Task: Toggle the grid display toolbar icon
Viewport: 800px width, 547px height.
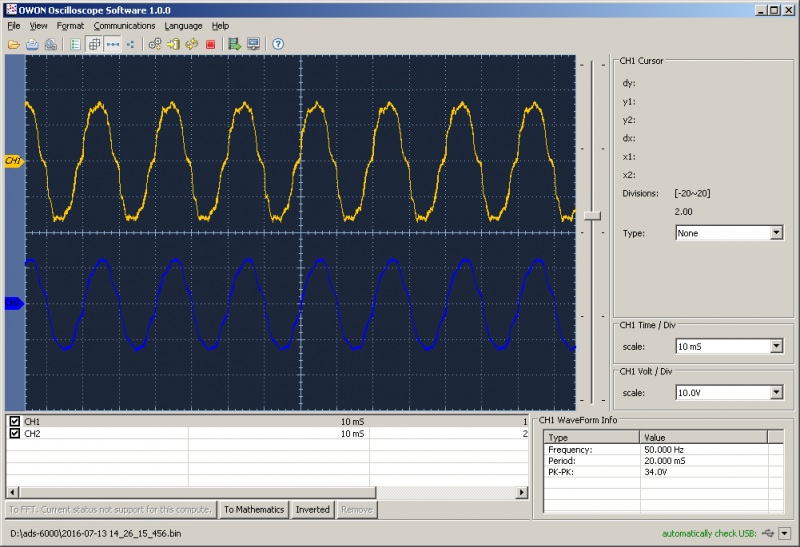Action: (94, 44)
